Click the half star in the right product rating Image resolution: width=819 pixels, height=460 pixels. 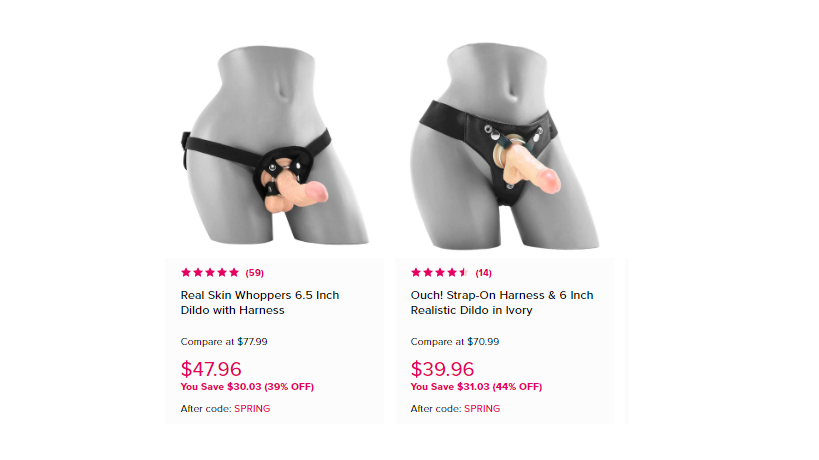(x=464, y=273)
